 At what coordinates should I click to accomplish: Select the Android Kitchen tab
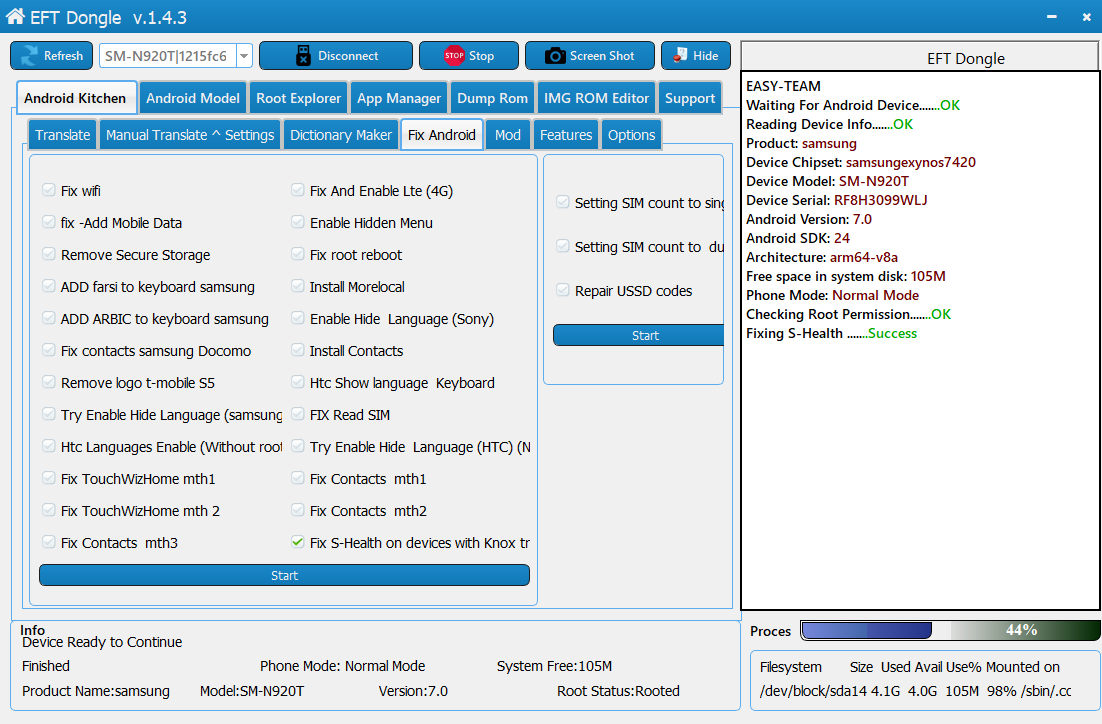click(x=75, y=97)
